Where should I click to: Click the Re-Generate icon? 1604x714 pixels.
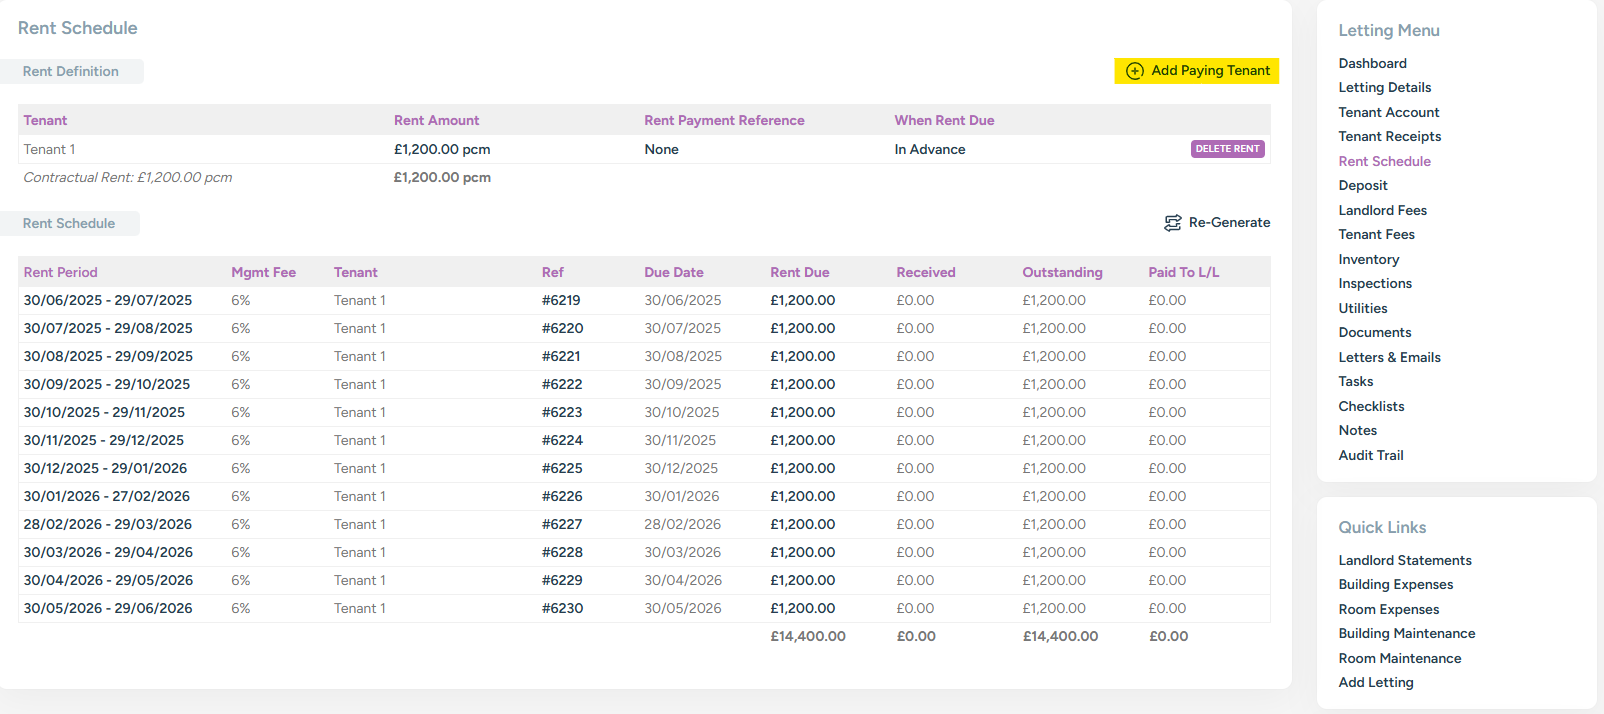point(1172,223)
